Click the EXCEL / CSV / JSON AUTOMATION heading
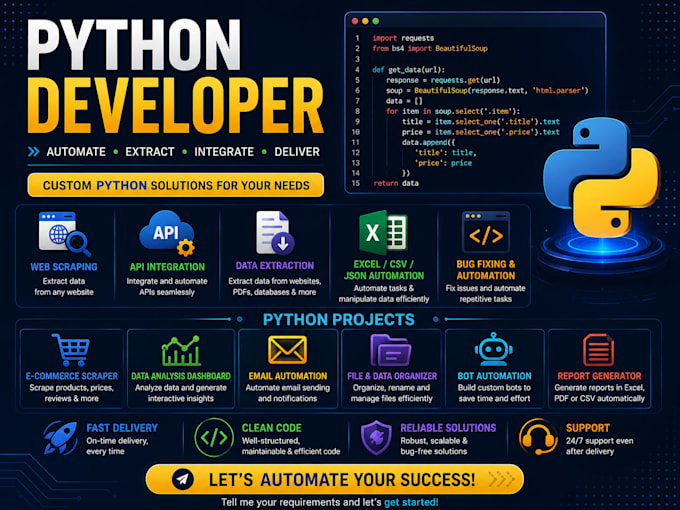 (x=384, y=270)
